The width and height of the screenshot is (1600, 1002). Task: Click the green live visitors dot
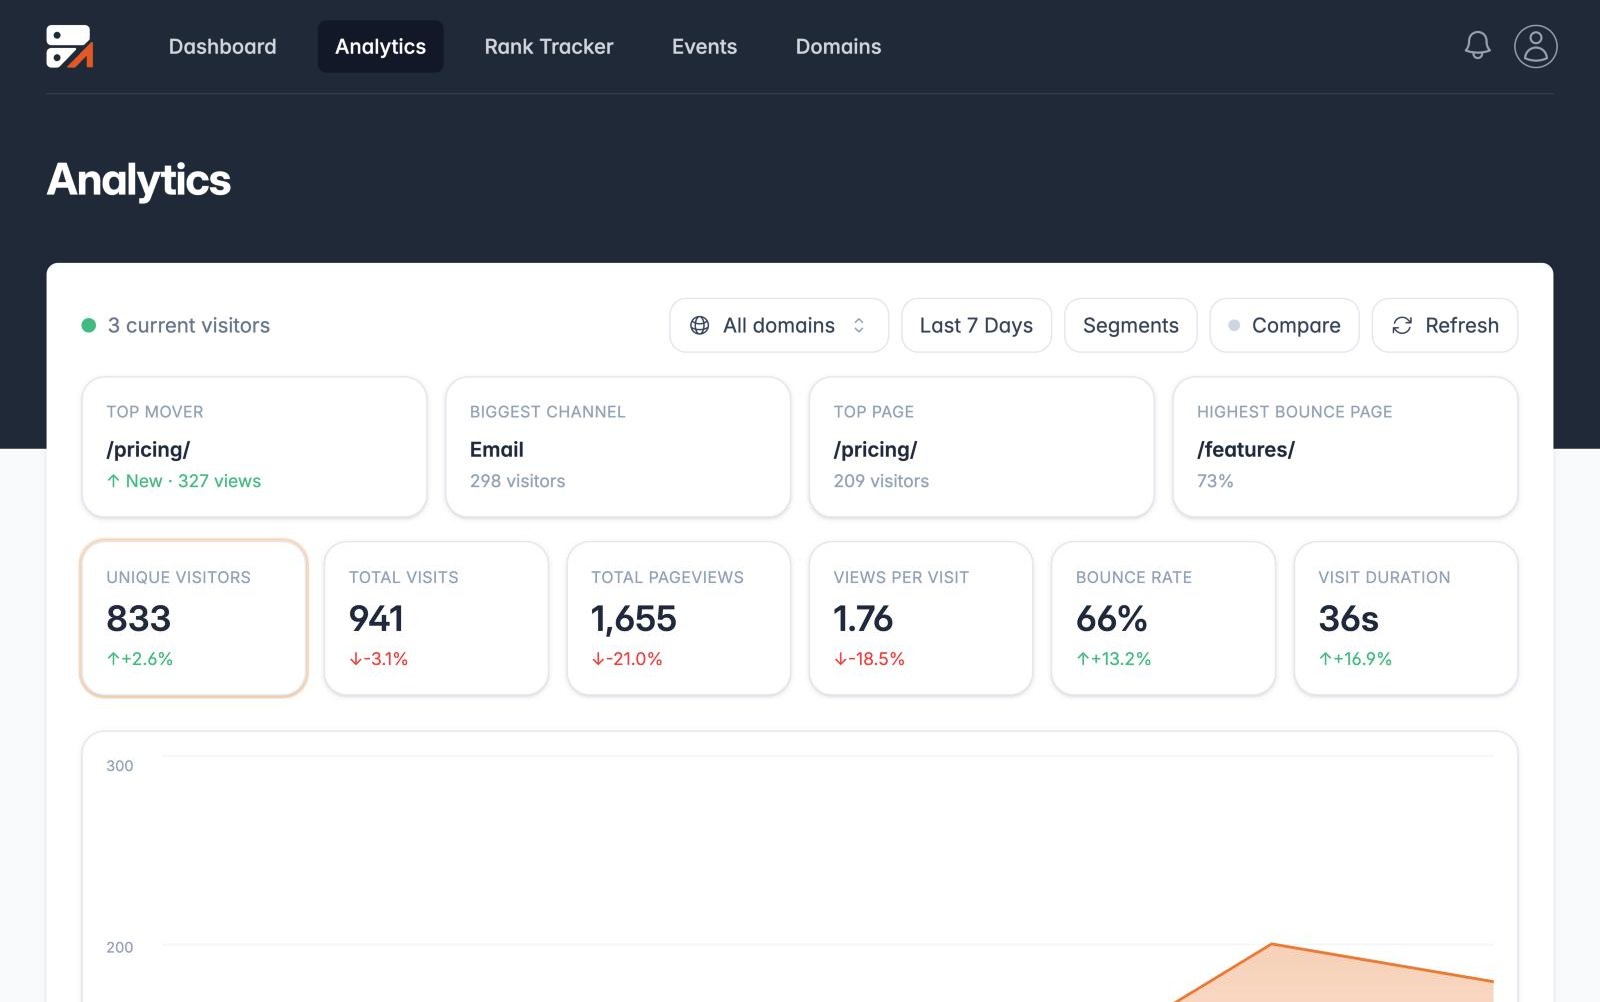click(88, 325)
